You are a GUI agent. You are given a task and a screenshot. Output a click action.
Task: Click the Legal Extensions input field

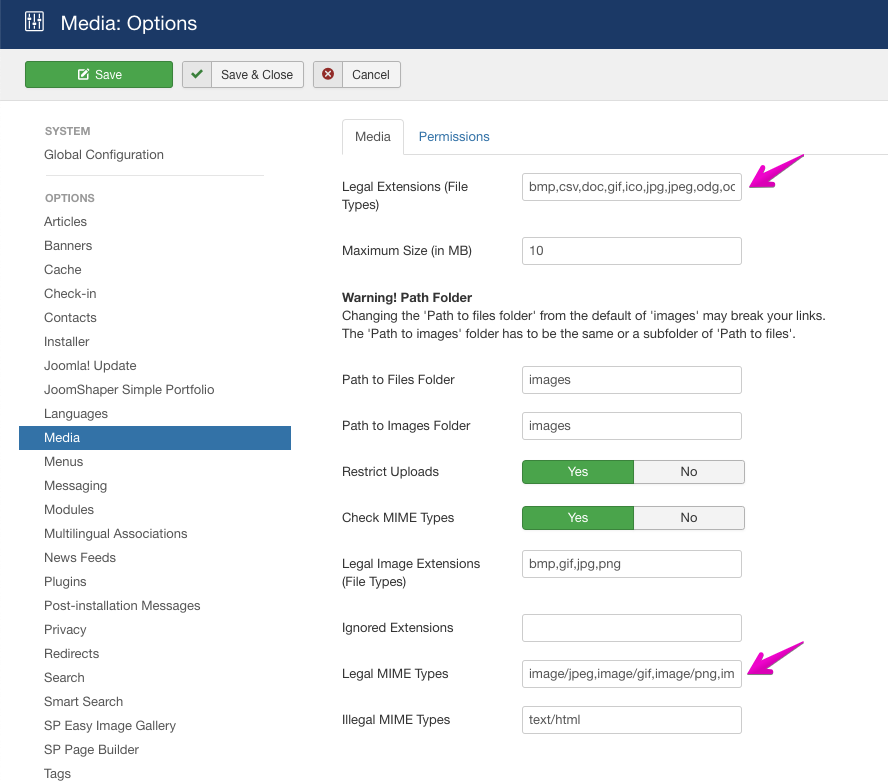point(631,187)
